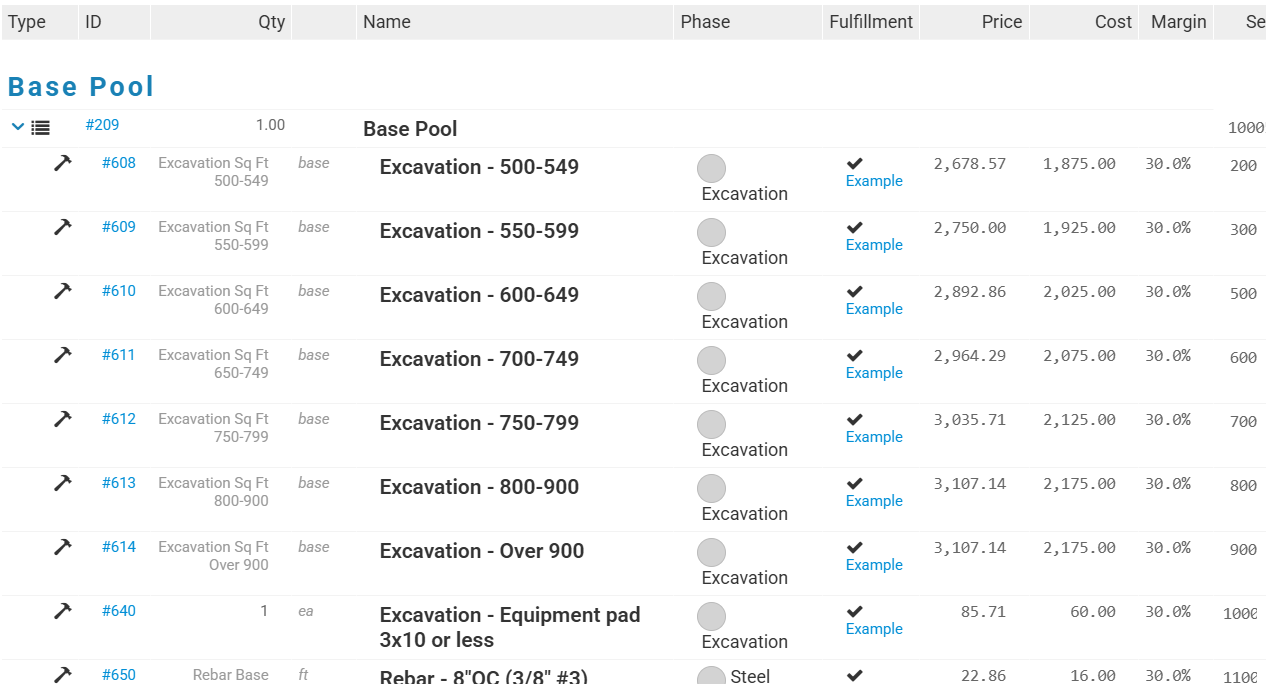Click hammer icon for item #613
This screenshot has width=1266, height=684.
click(x=63, y=483)
